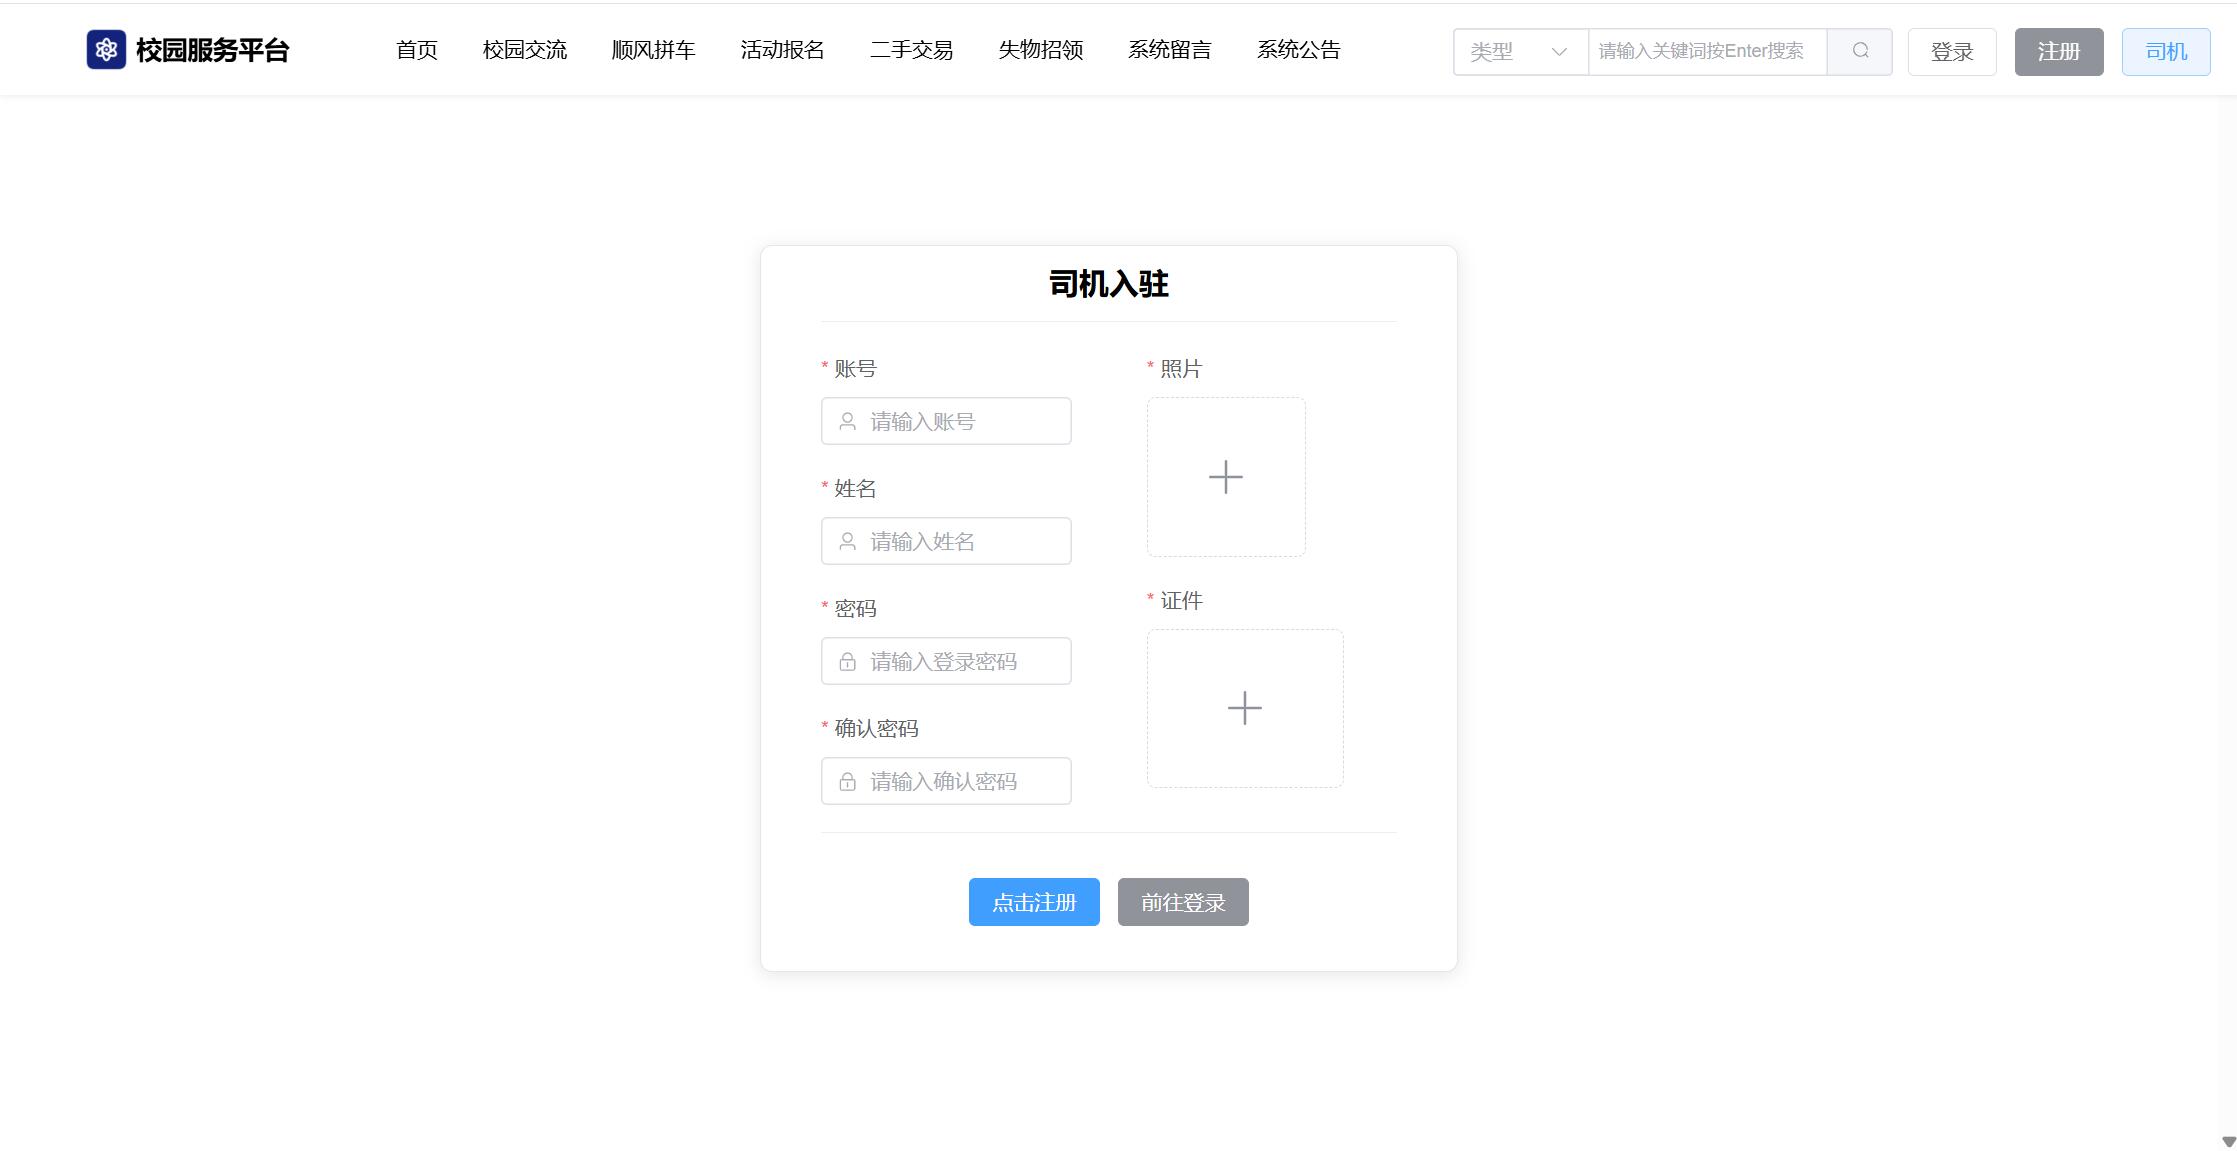Go to 二手交易 page

pos(911,50)
